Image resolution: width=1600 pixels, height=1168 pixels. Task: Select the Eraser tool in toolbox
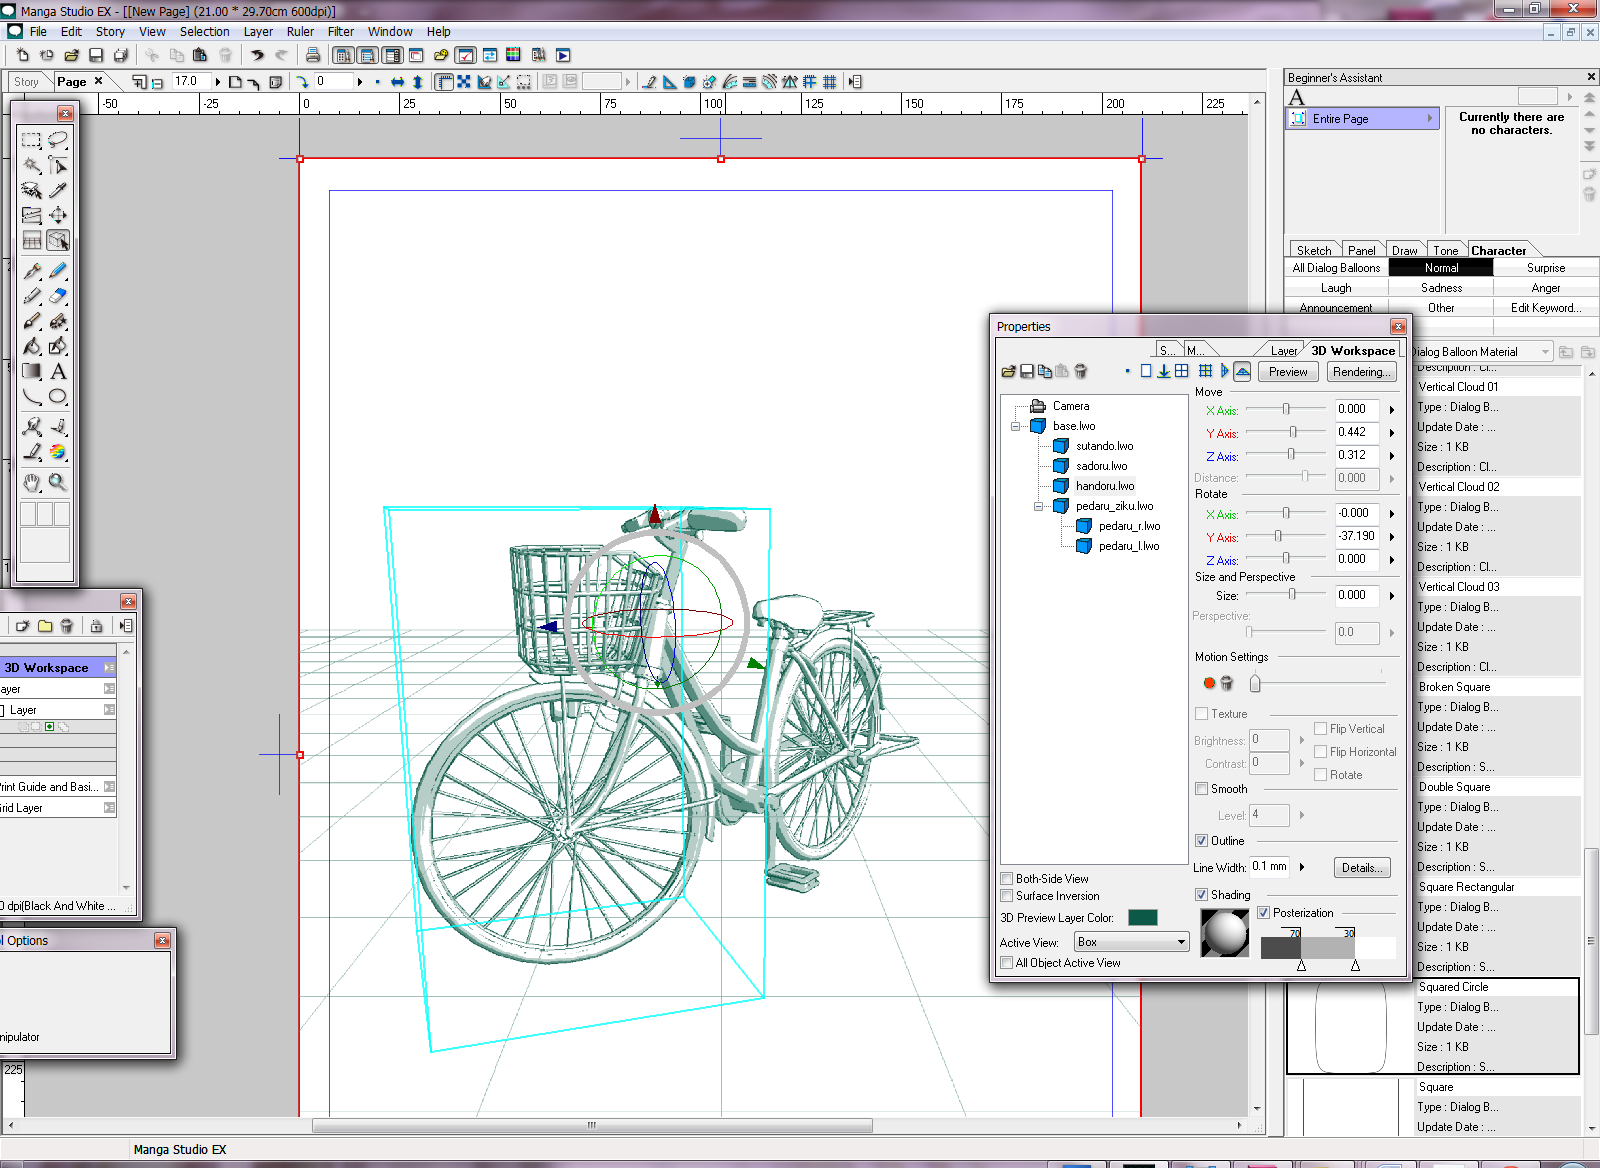58,296
